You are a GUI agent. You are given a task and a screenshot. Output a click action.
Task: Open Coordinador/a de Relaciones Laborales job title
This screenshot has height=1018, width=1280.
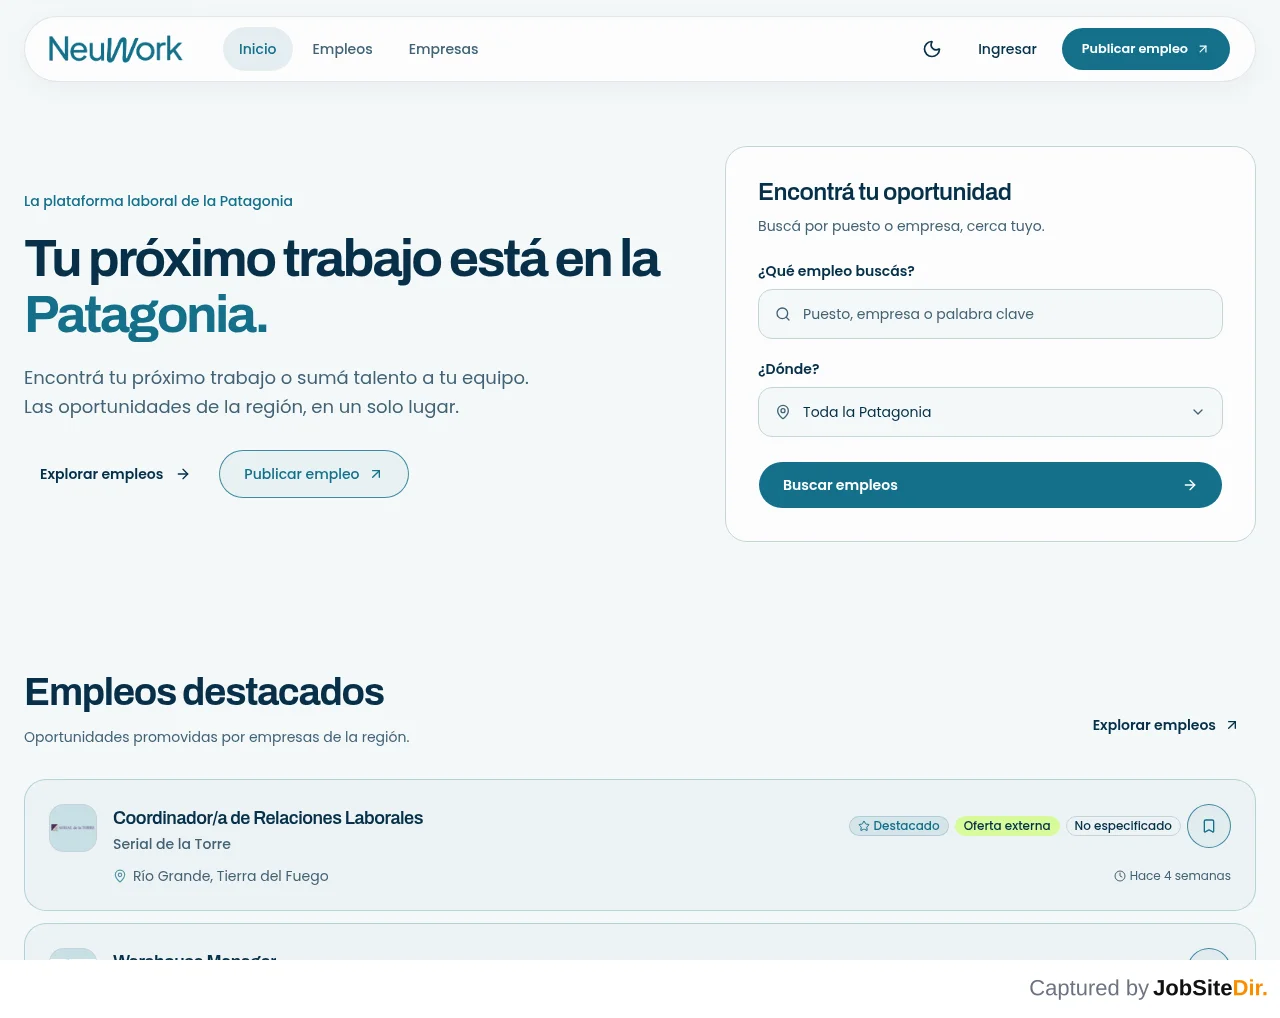click(268, 818)
